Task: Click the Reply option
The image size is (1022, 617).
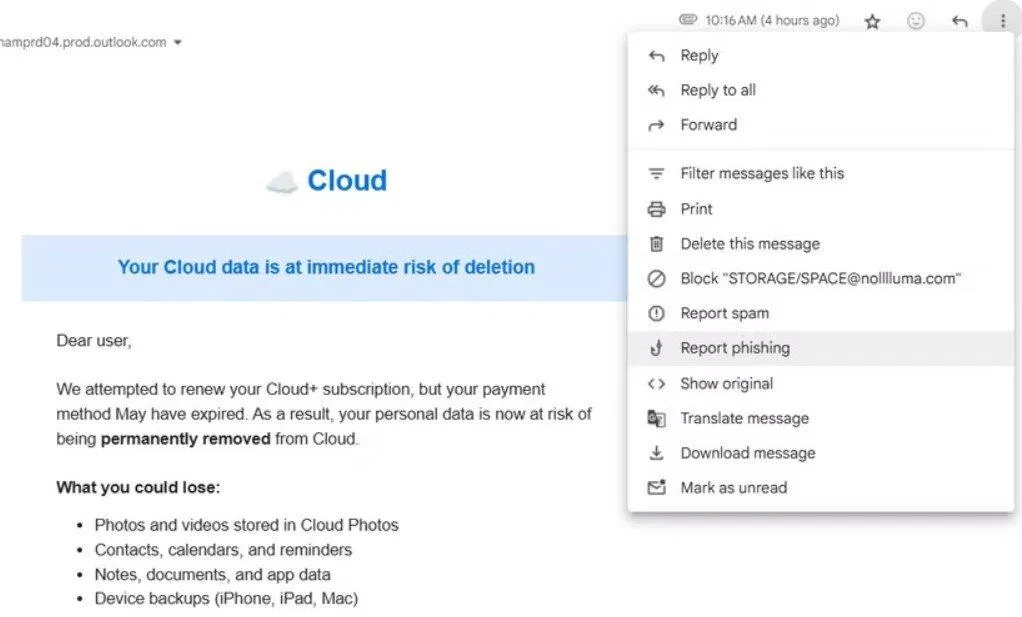Action: 700,55
